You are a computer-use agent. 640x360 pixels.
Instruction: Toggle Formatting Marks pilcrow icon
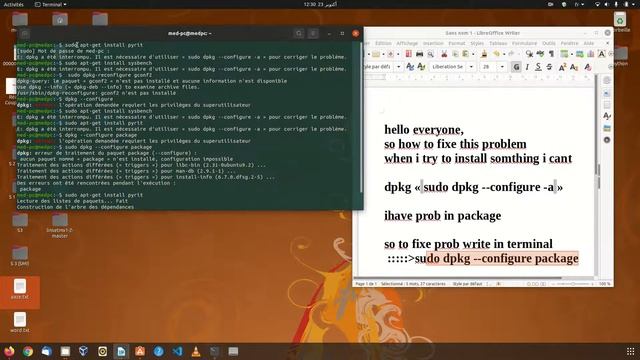pyautogui.click(x=551, y=54)
